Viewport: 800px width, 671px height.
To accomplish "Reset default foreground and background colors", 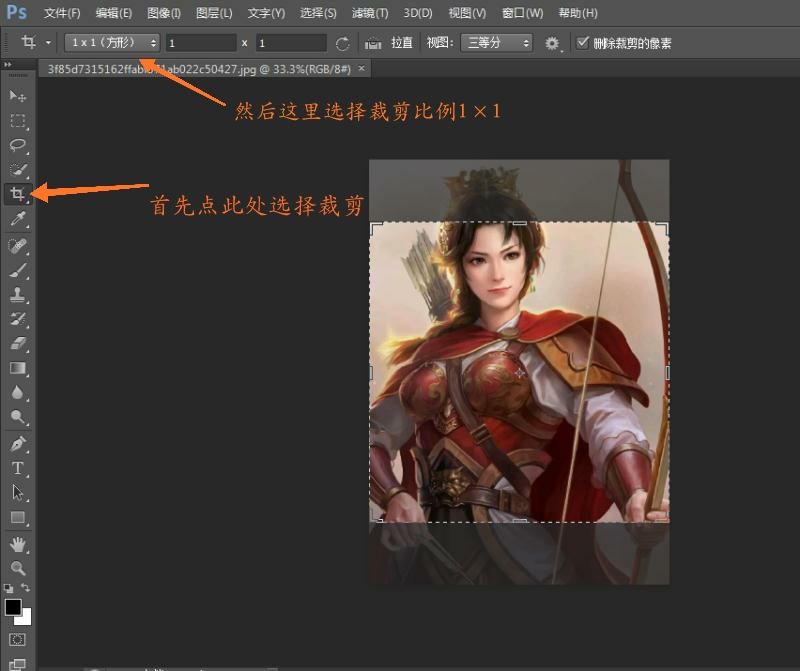I will coord(8,588).
